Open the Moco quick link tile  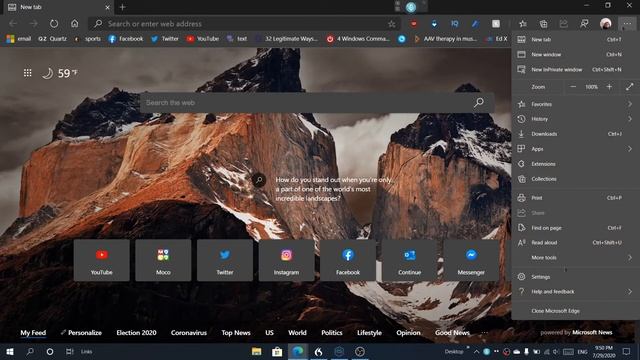163,260
